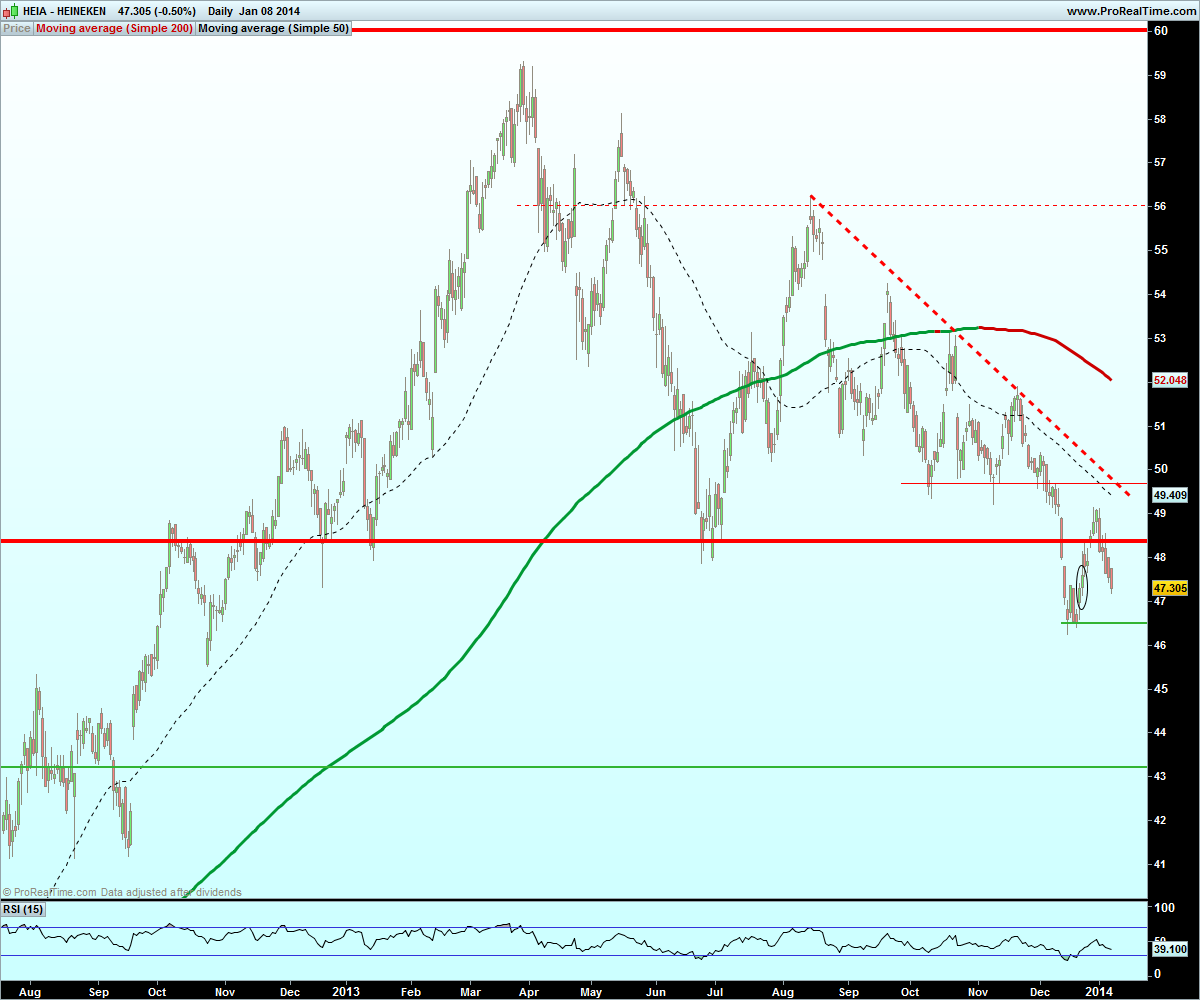
Task: Click the 56 level on price axis
Action: 1160,206
